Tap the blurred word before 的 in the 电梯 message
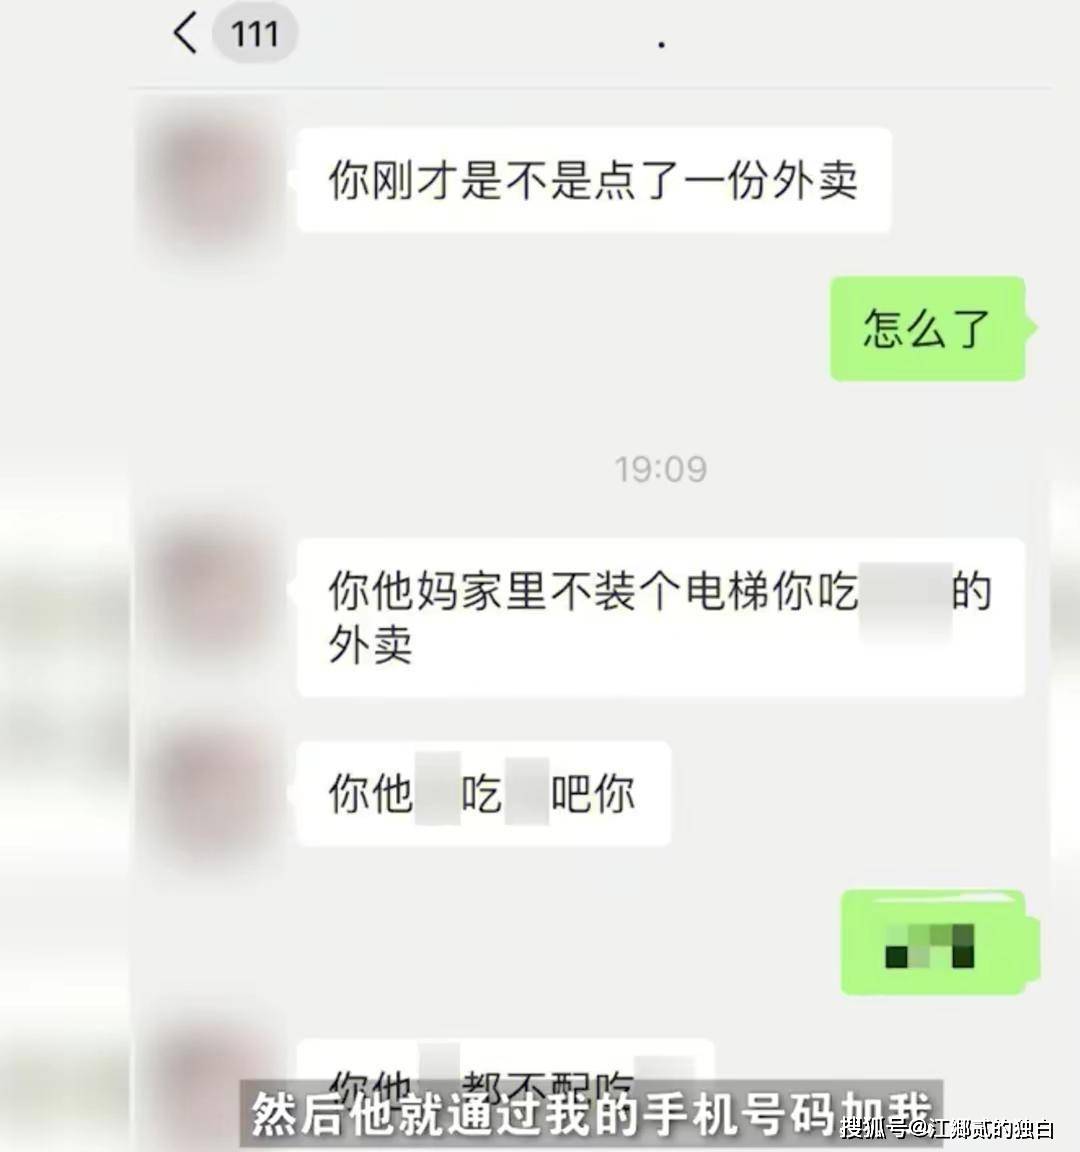Viewport: 1080px width, 1152px height. pyautogui.click(x=905, y=602)
